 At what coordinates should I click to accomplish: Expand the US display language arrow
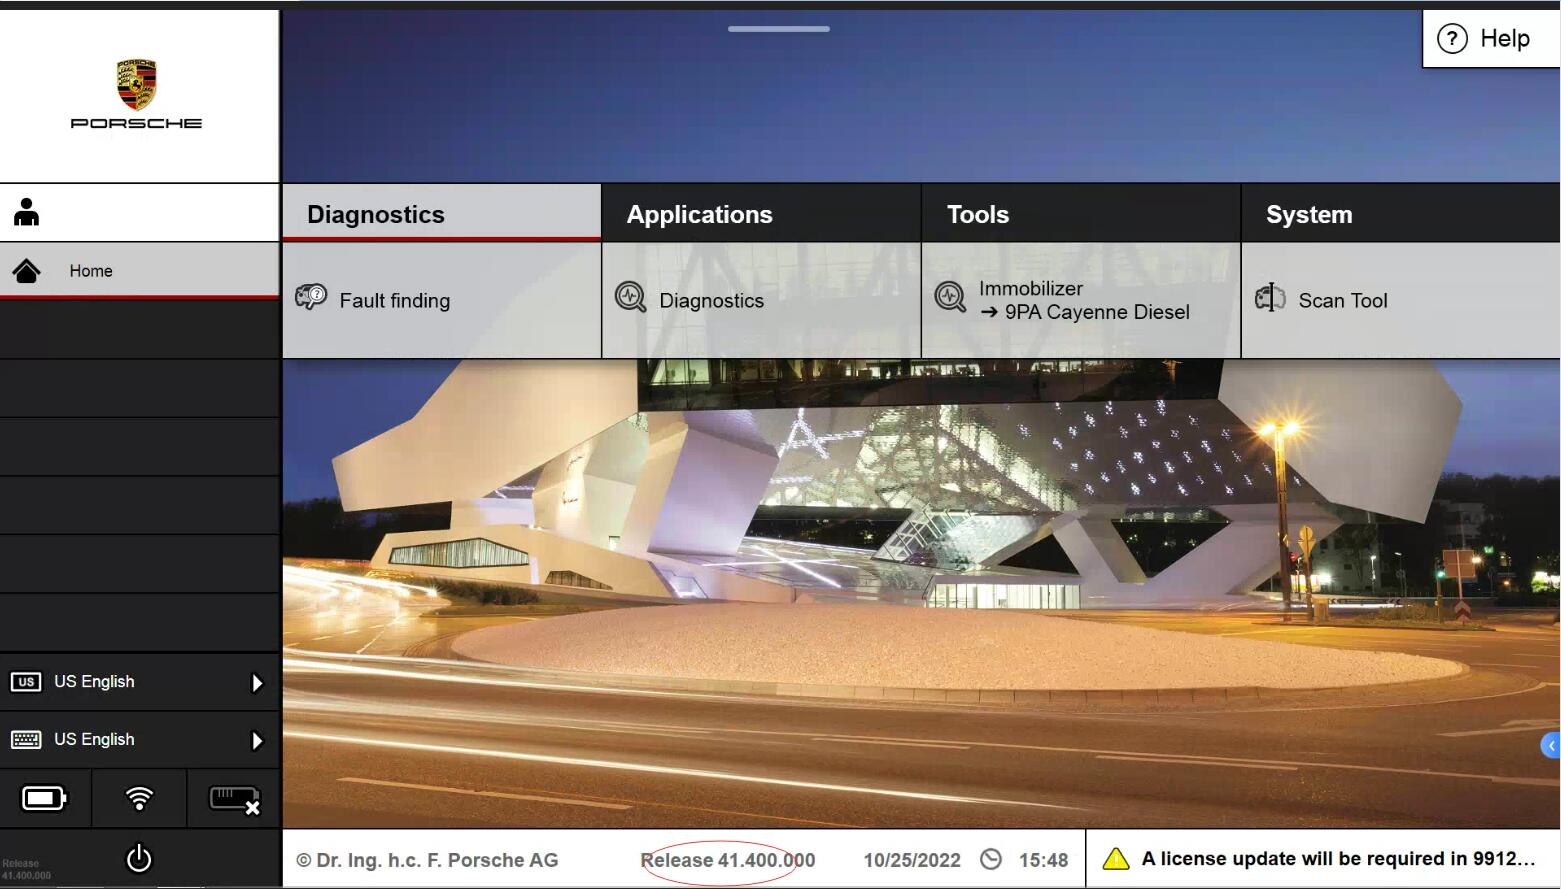point(257,683)
